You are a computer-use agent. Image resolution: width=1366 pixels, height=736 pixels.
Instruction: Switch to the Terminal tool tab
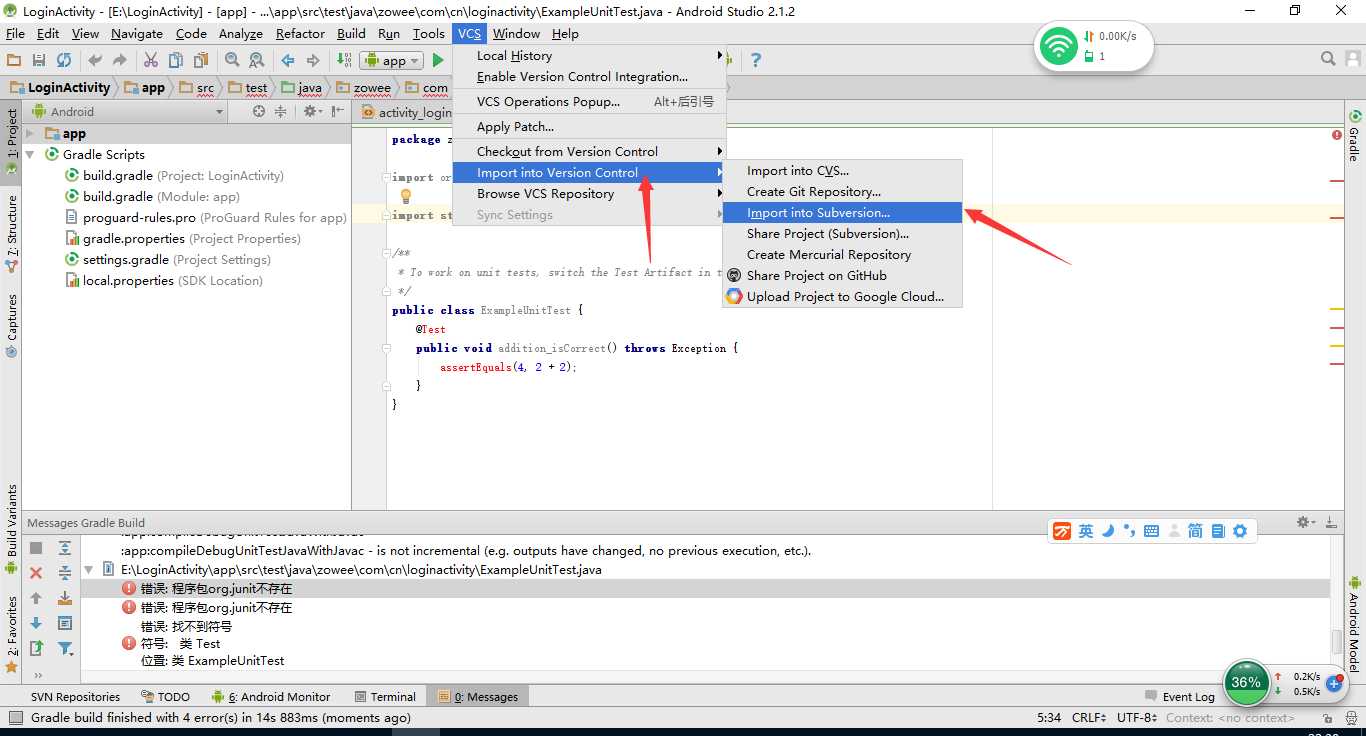point(384,697)
